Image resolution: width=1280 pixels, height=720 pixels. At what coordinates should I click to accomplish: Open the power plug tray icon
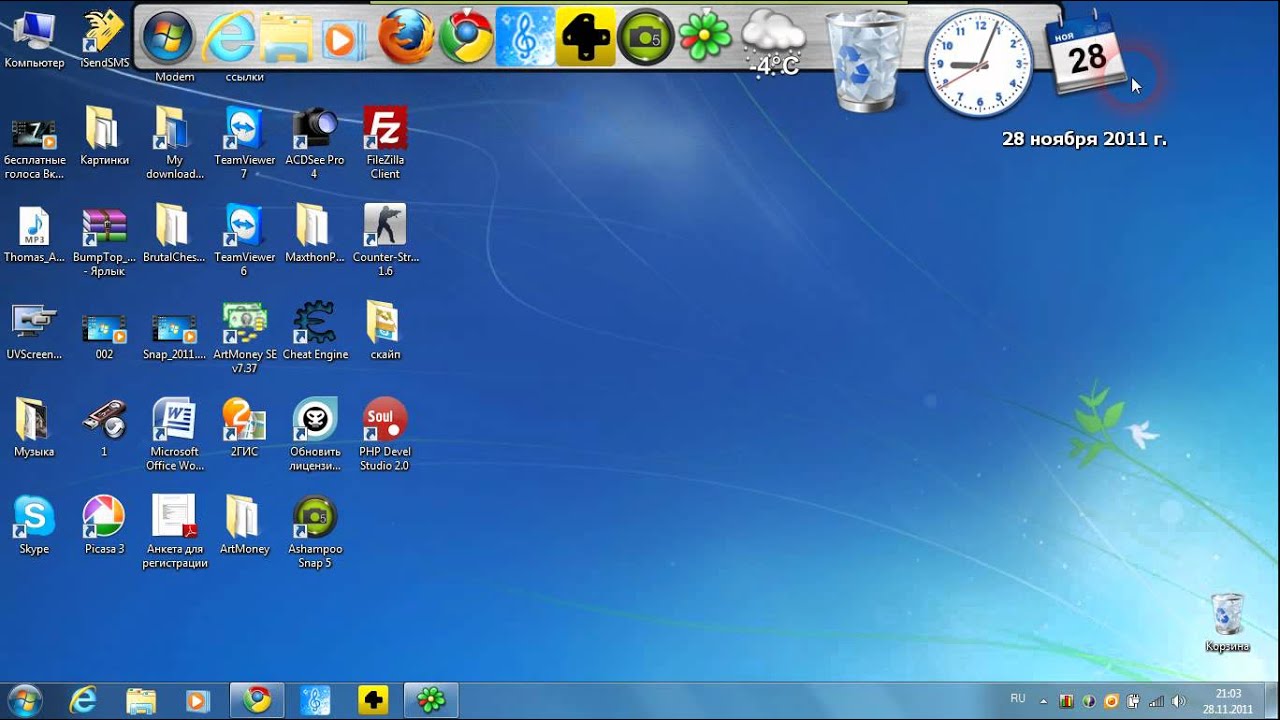pos(1134,701)
